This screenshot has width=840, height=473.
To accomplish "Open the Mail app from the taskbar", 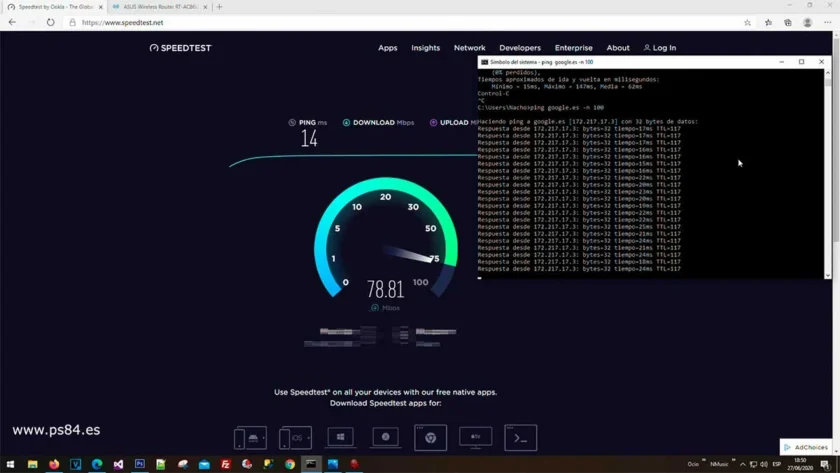I will coord(204,464).
